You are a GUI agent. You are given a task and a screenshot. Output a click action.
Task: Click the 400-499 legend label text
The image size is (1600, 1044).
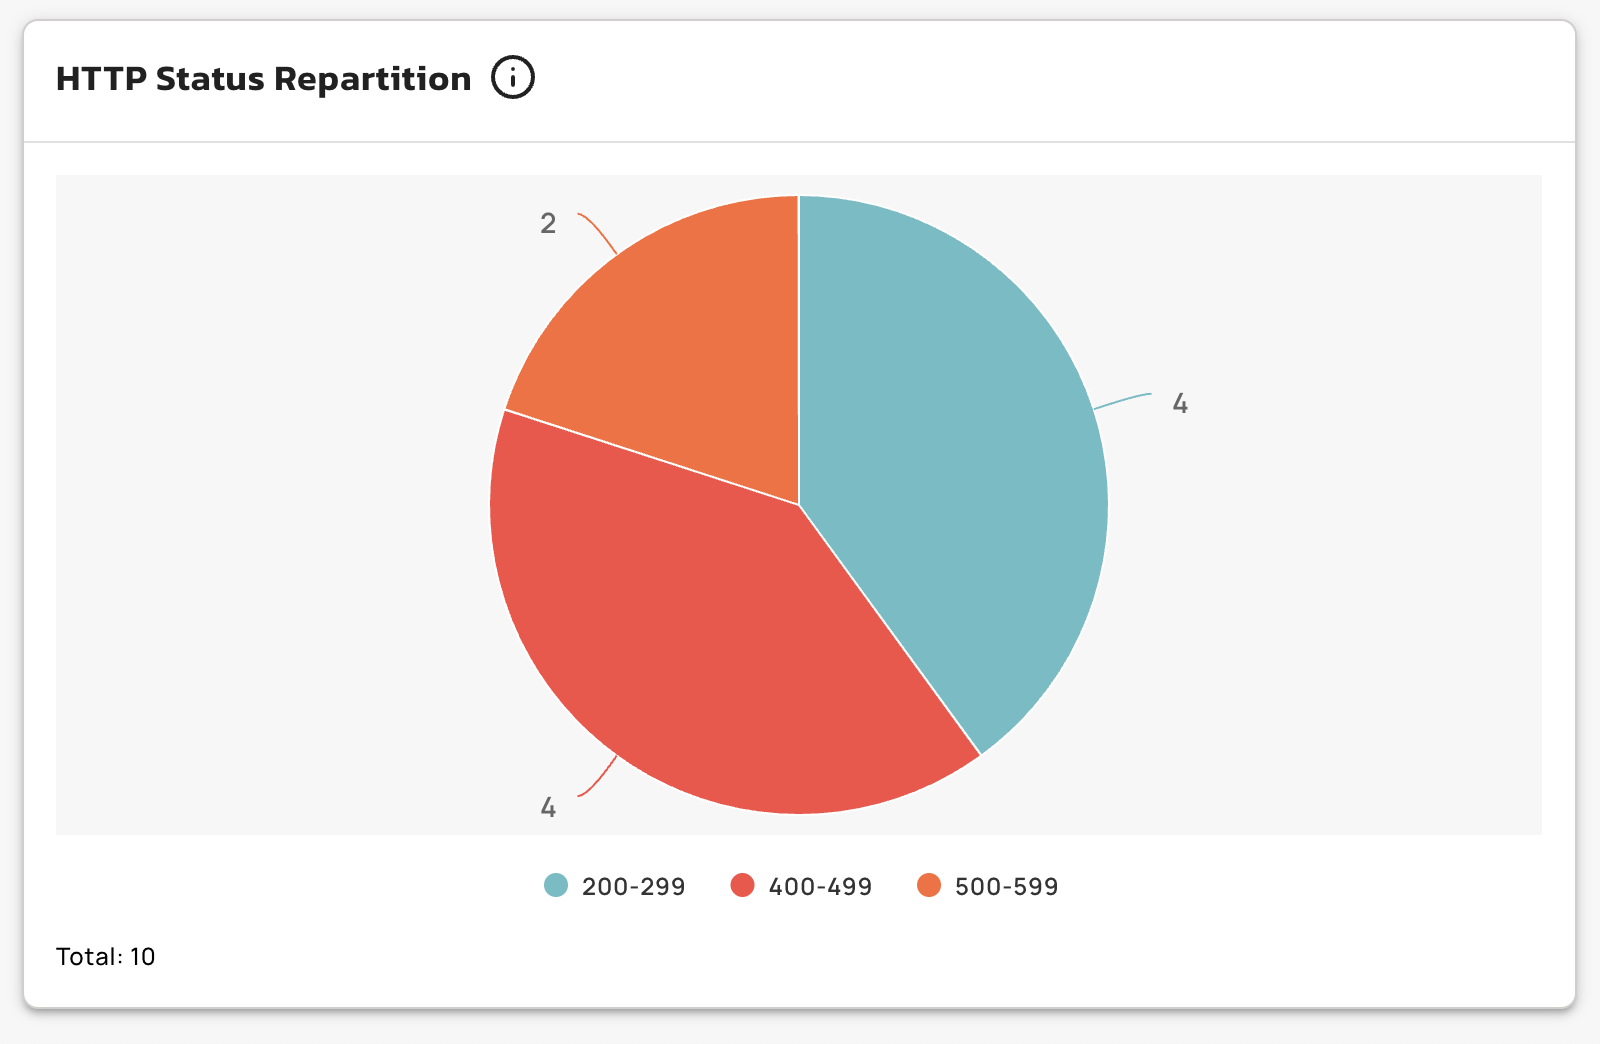(820, 886)
